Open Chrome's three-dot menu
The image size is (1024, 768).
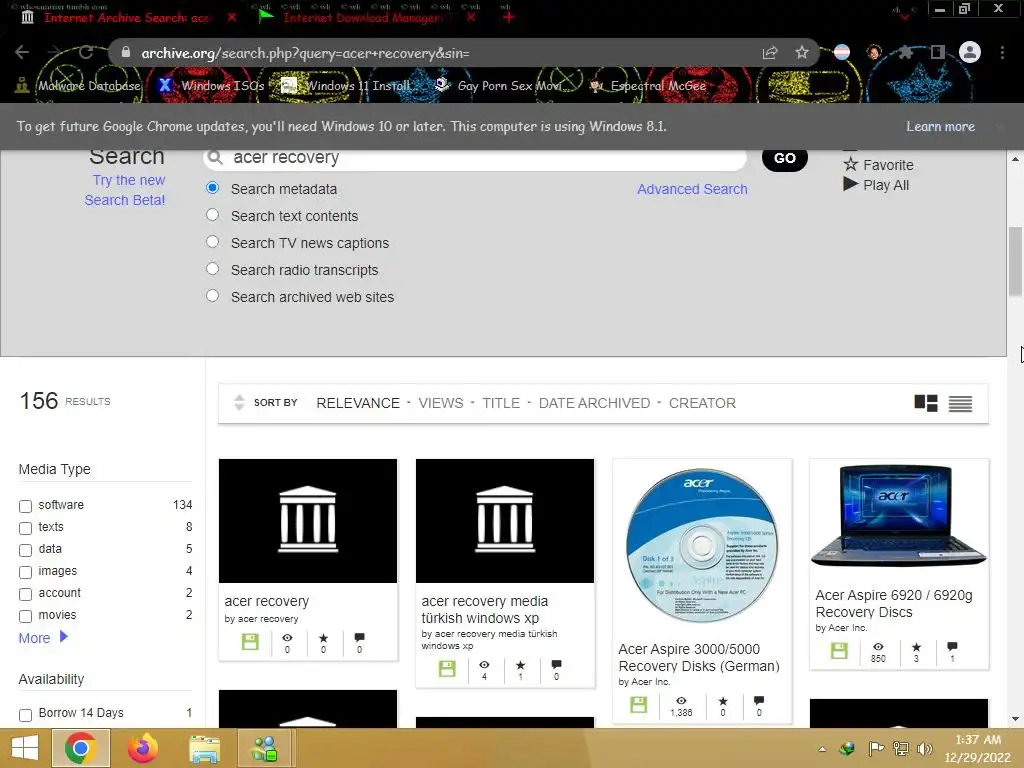pyautogui.click(x=1002, y=52)
